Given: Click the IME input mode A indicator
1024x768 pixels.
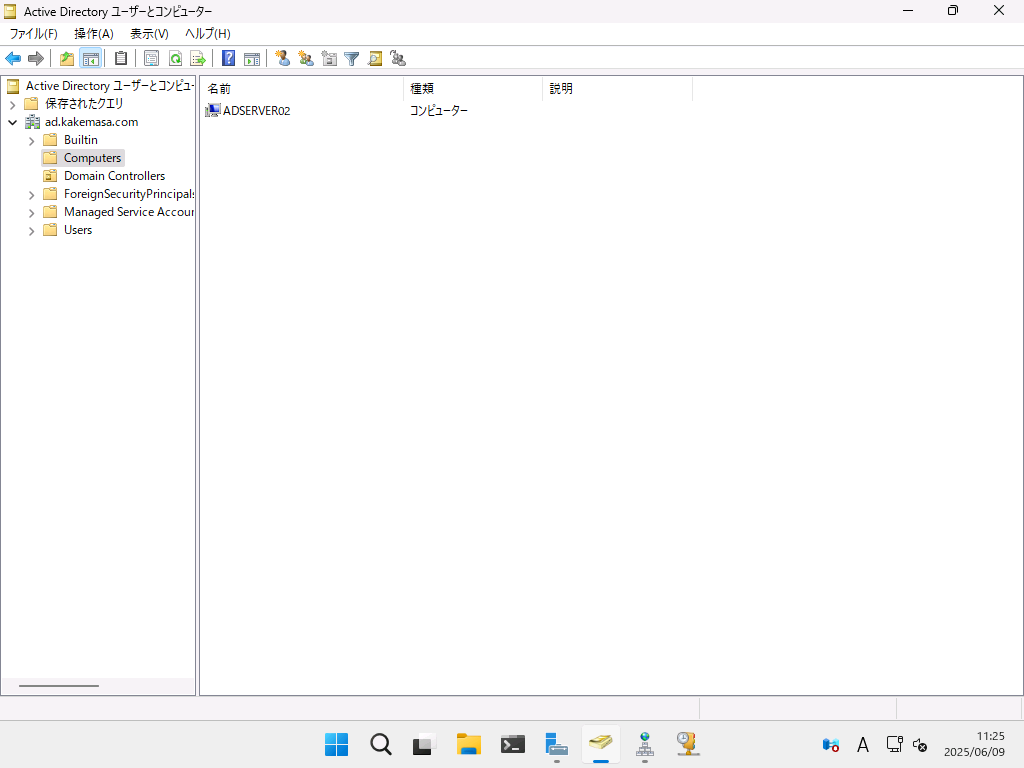Looking at the screenshot, I should (863, 744).
